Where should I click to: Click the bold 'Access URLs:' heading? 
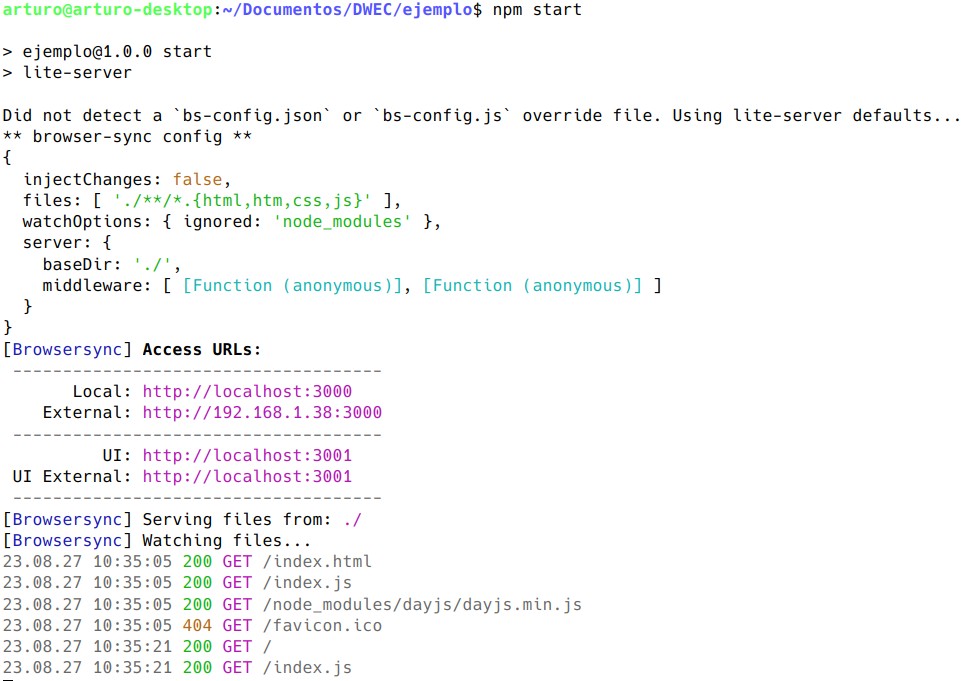[x=202, y=349]
